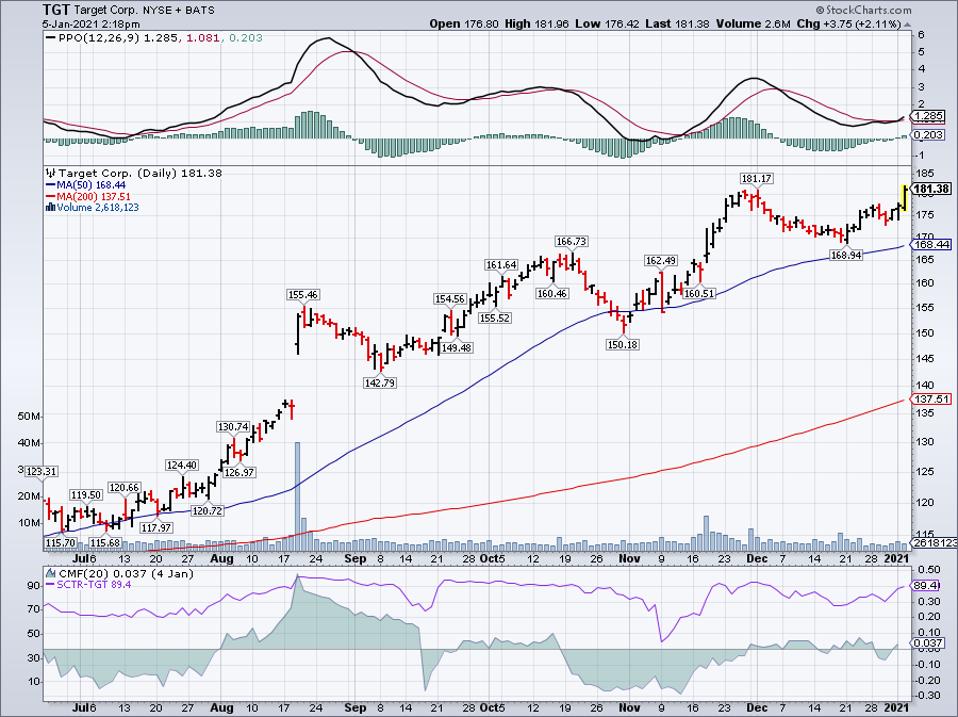Click the 162.49 peak price label
The width and height of the screenshot is (958, 717).
pos(661,261)
